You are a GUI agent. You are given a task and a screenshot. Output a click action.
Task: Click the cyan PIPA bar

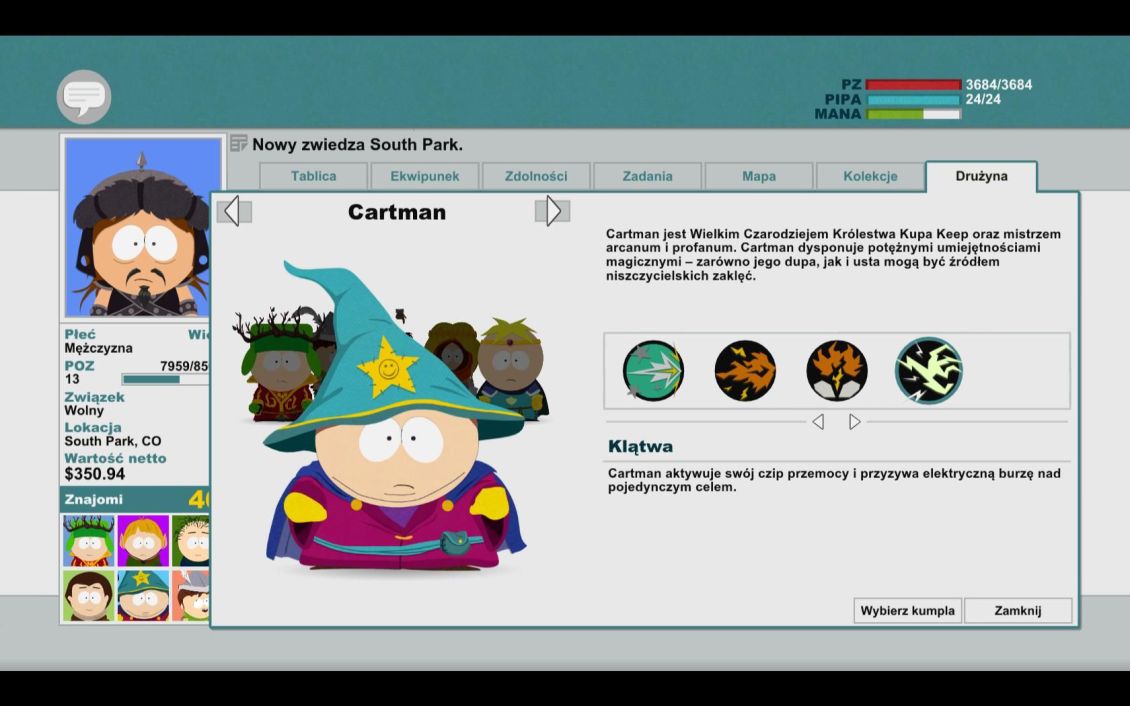coord(913,99)
